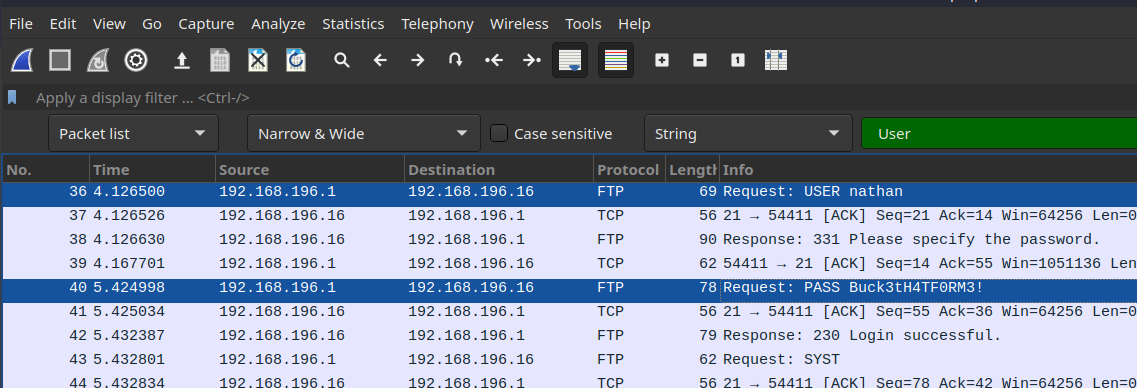Zoom out the main window text

(x=700, y=60)
